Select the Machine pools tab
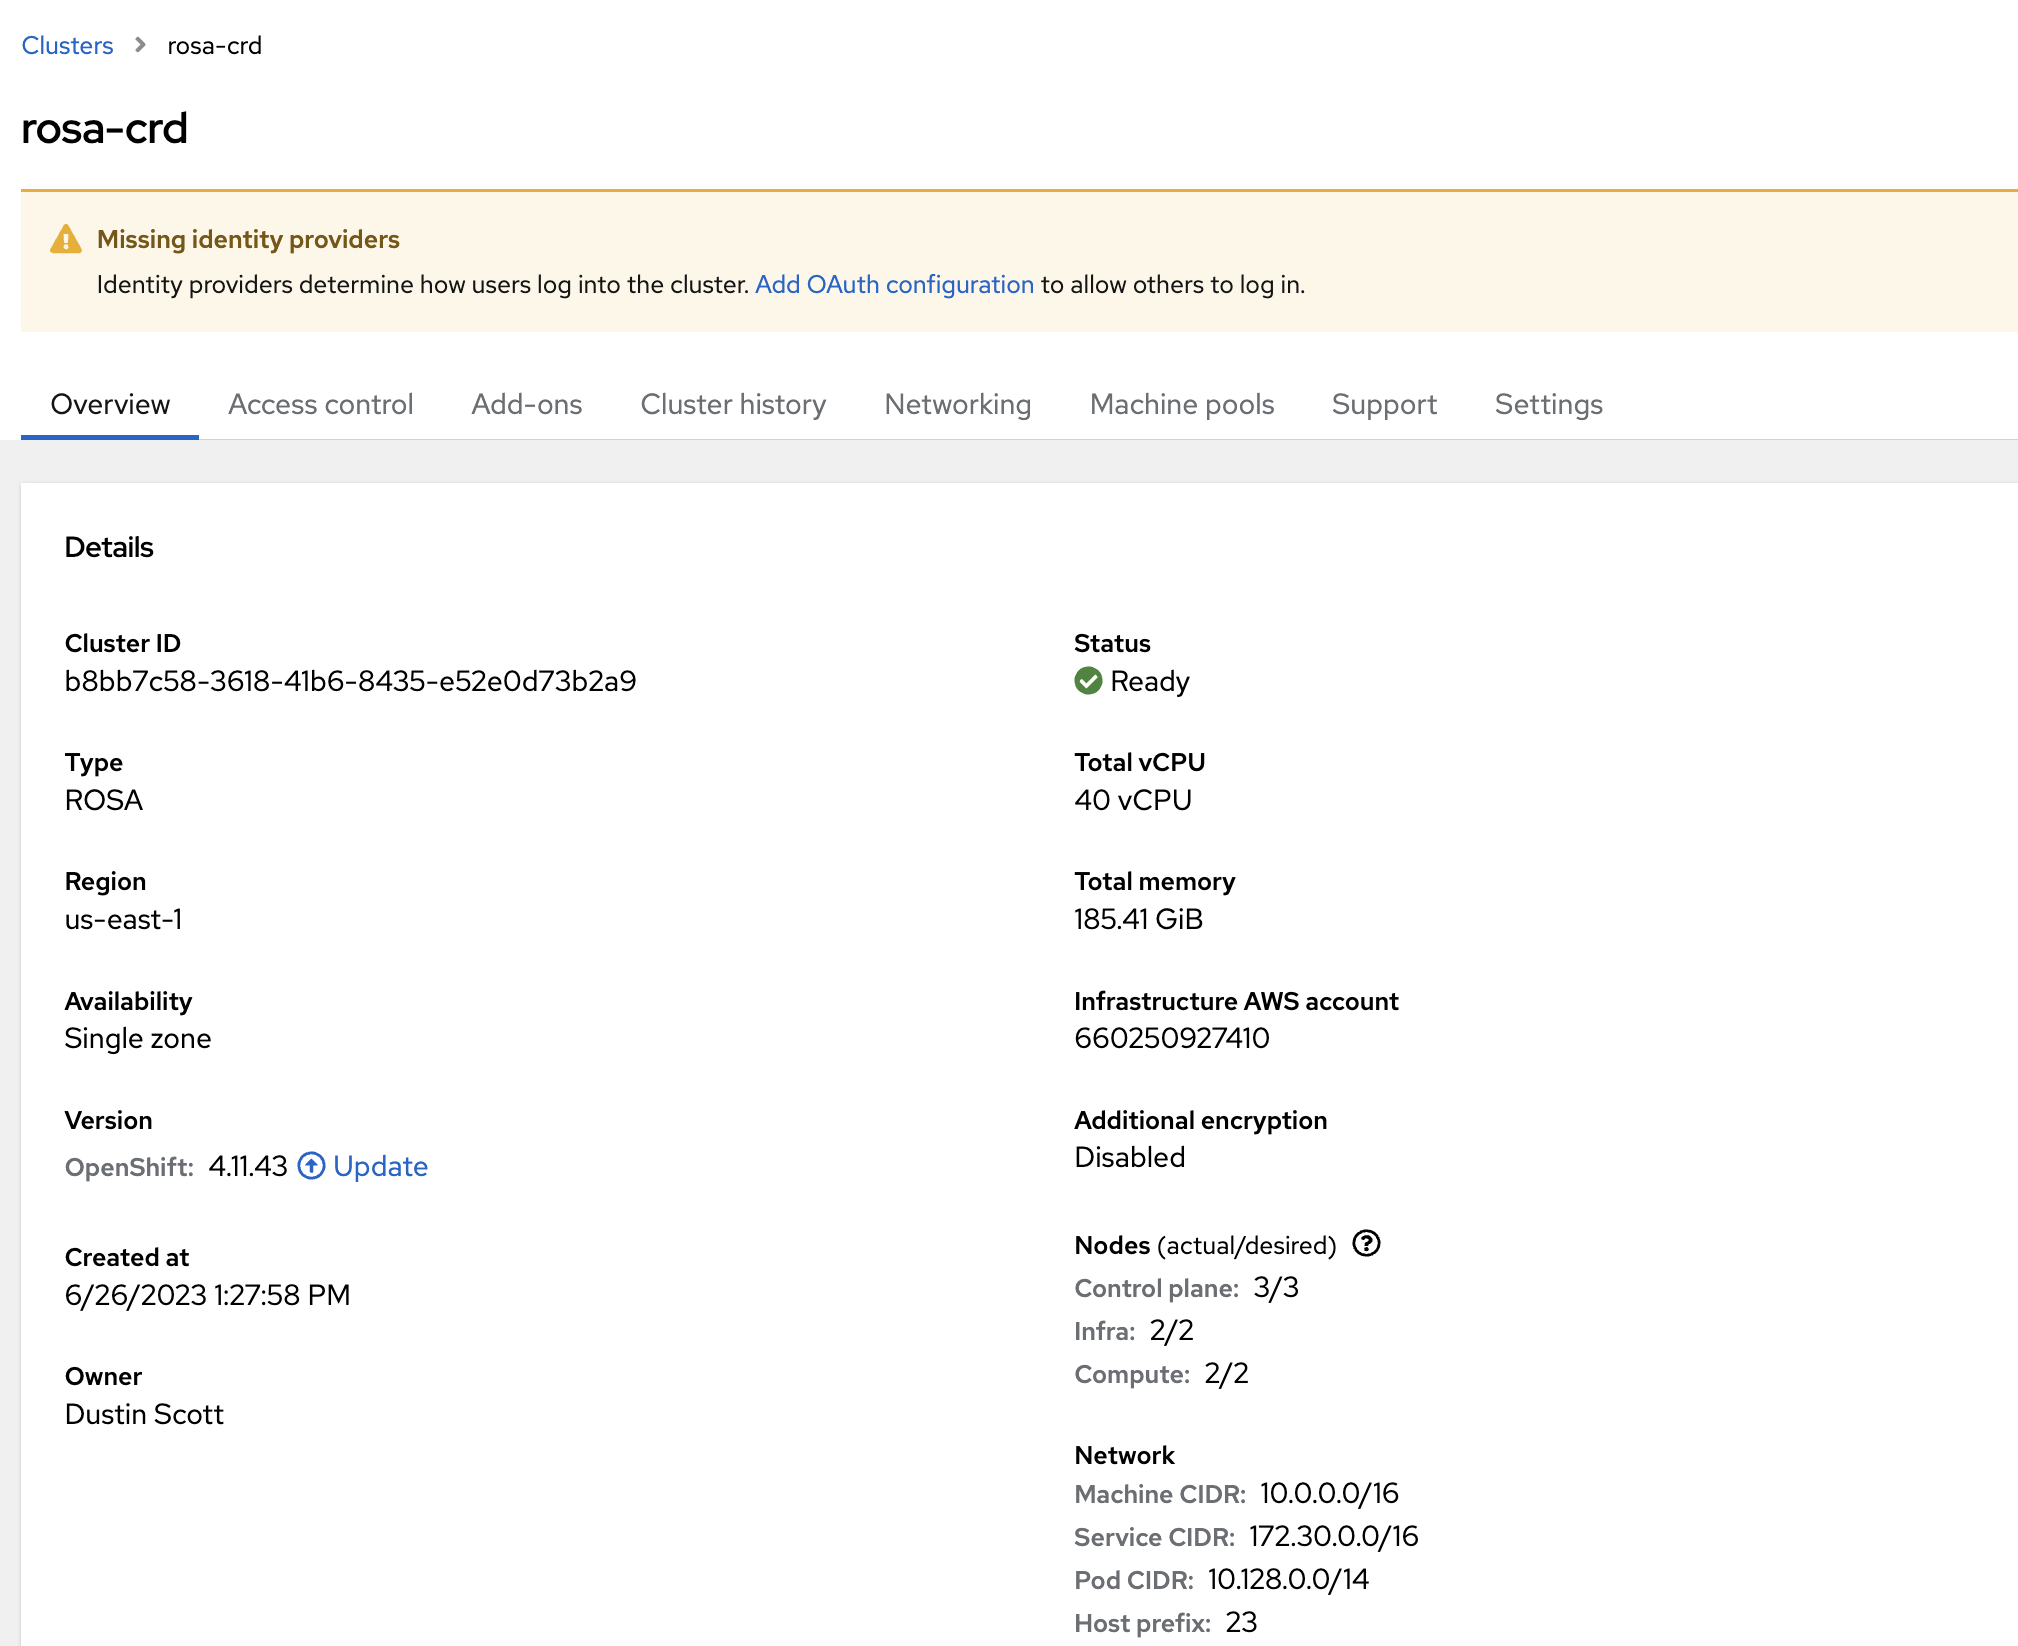The height and width of the screenshot is (1646, 2018). (1181, 404)
